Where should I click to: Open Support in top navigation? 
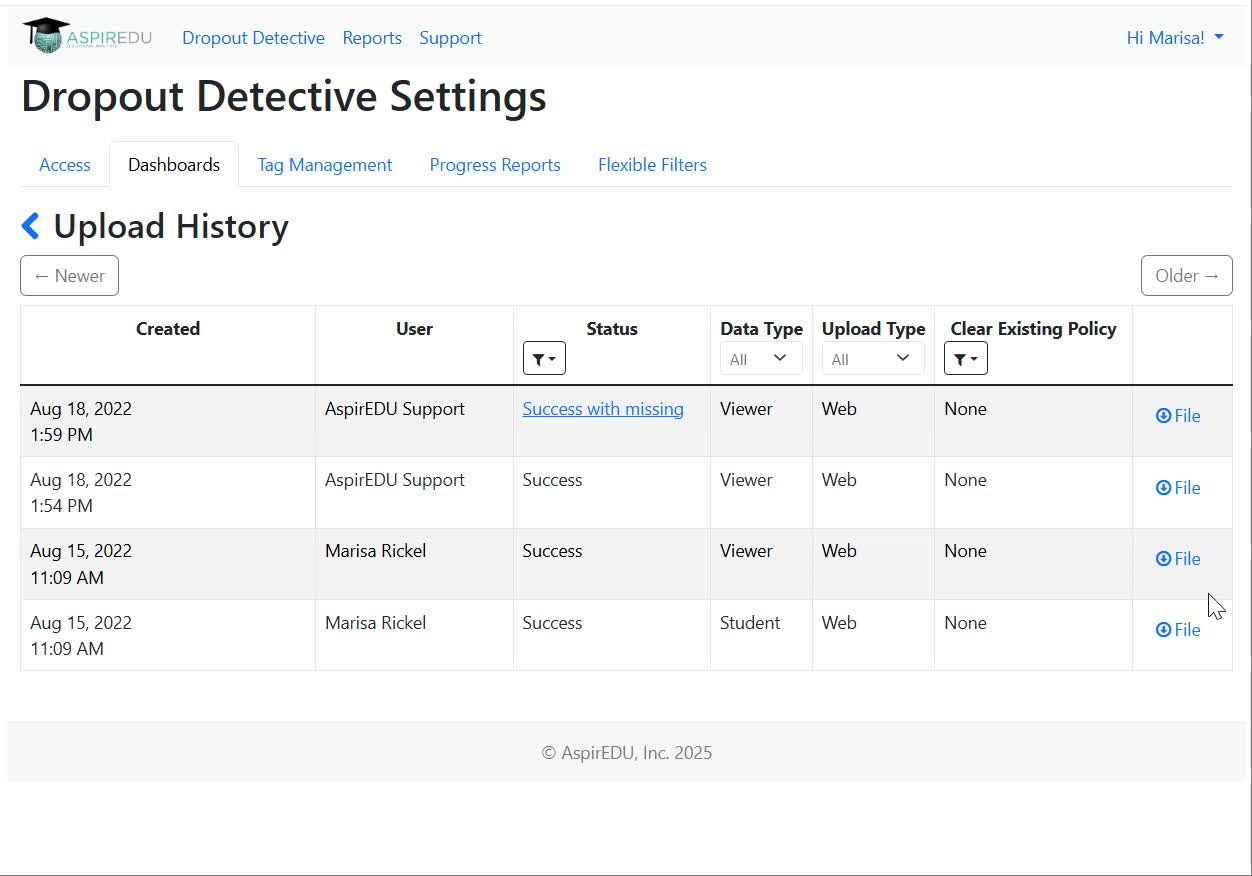point(450,38)
